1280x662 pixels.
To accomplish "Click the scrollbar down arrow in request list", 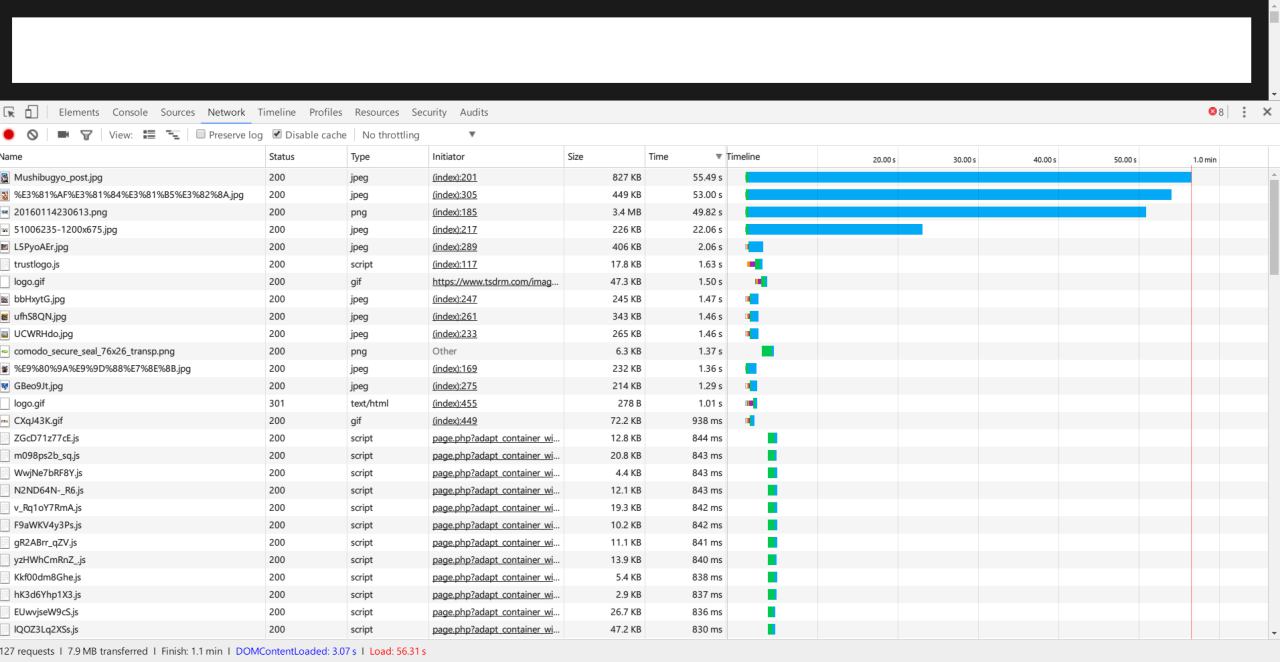I will click(x=1273, y=632).
